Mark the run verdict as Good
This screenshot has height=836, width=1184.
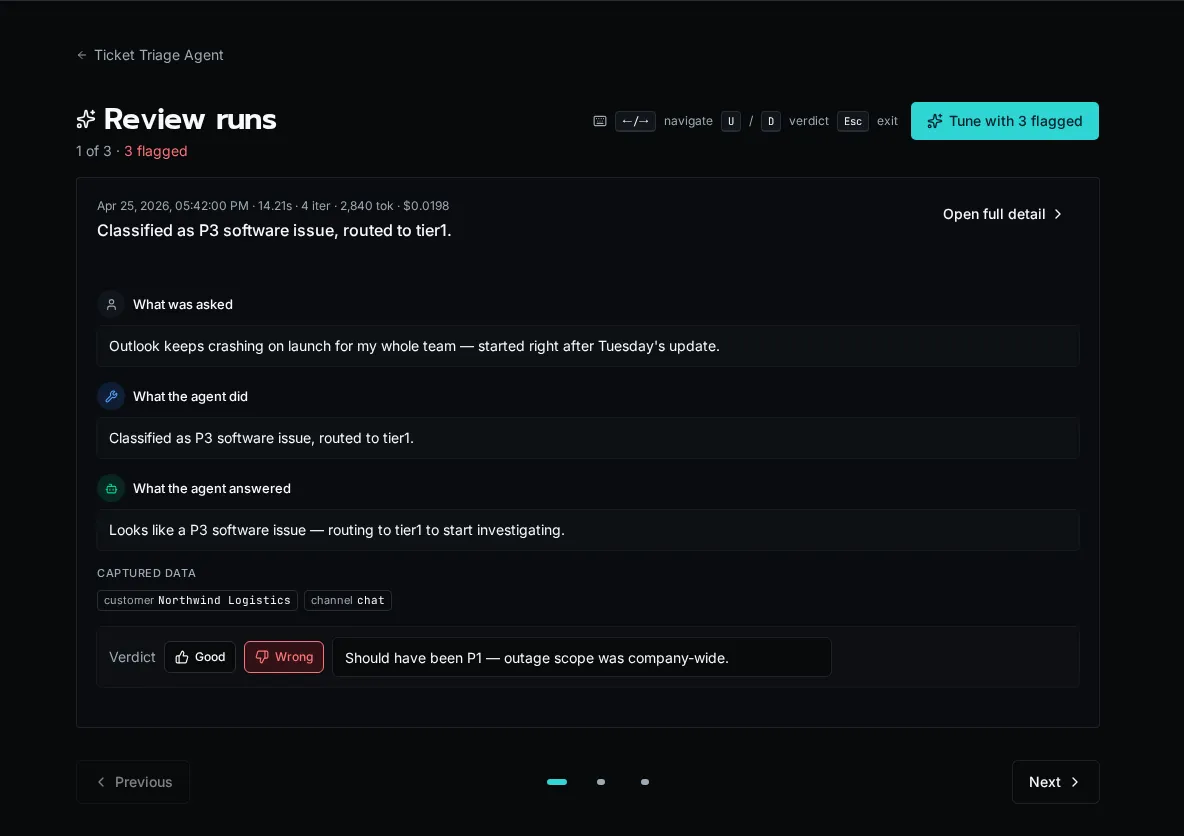pos(200,657)
